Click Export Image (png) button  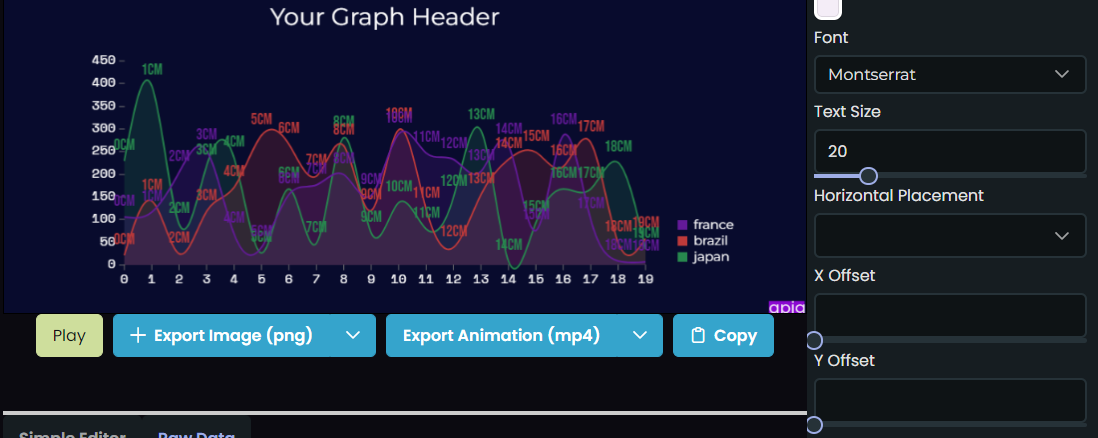pyautogui.click(x=222, y=335)
